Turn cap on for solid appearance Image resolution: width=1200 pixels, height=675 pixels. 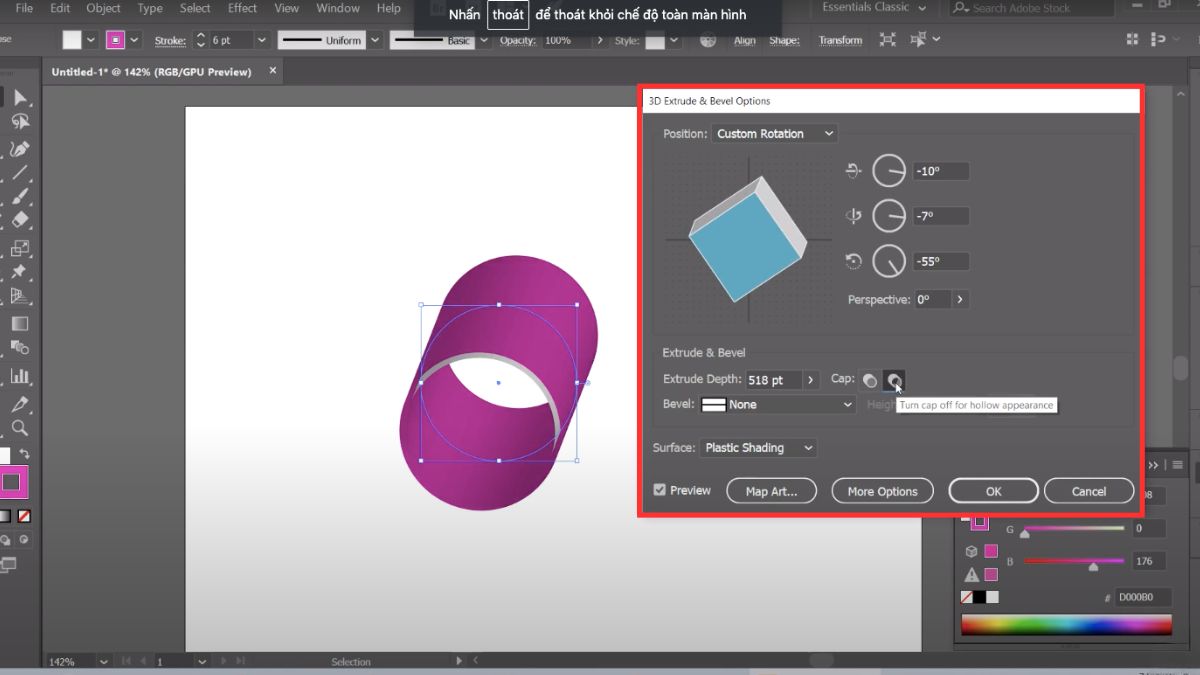pos(871,380)
